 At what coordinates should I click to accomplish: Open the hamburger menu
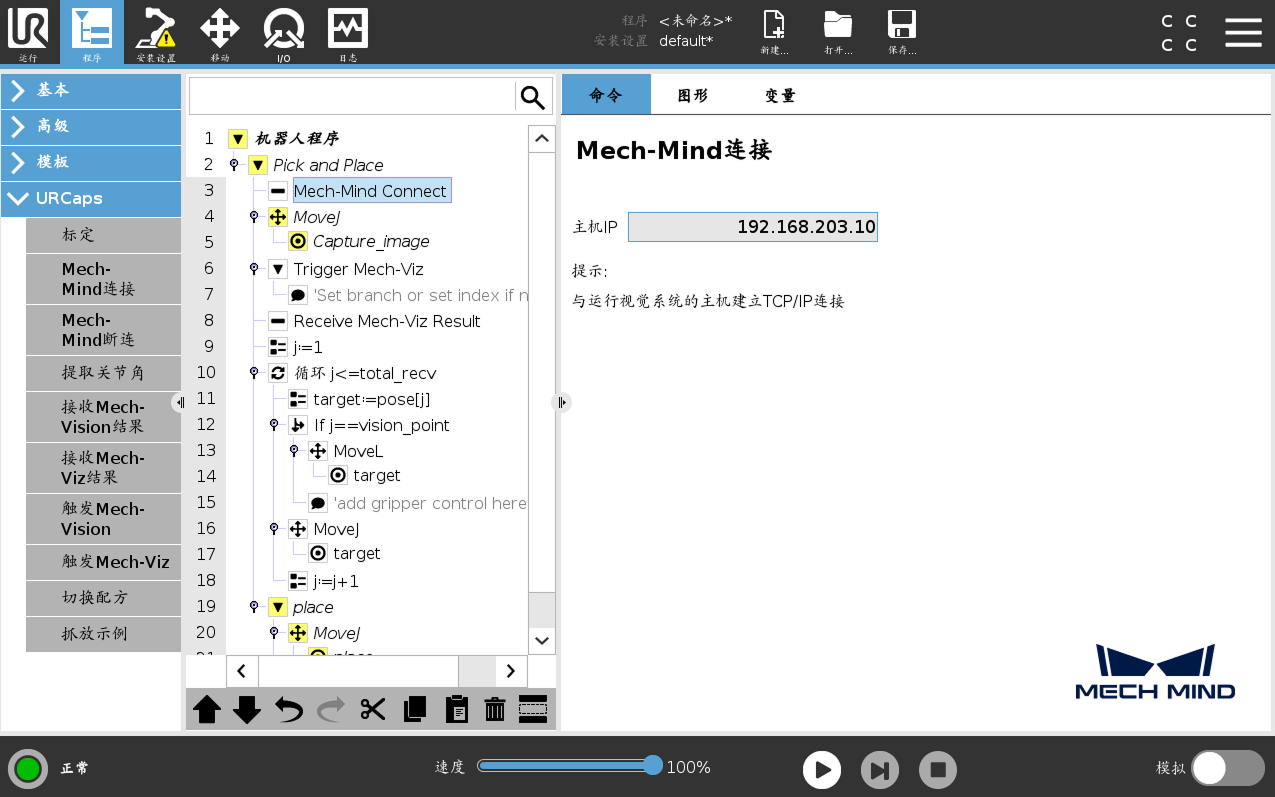coord(1243,32)
